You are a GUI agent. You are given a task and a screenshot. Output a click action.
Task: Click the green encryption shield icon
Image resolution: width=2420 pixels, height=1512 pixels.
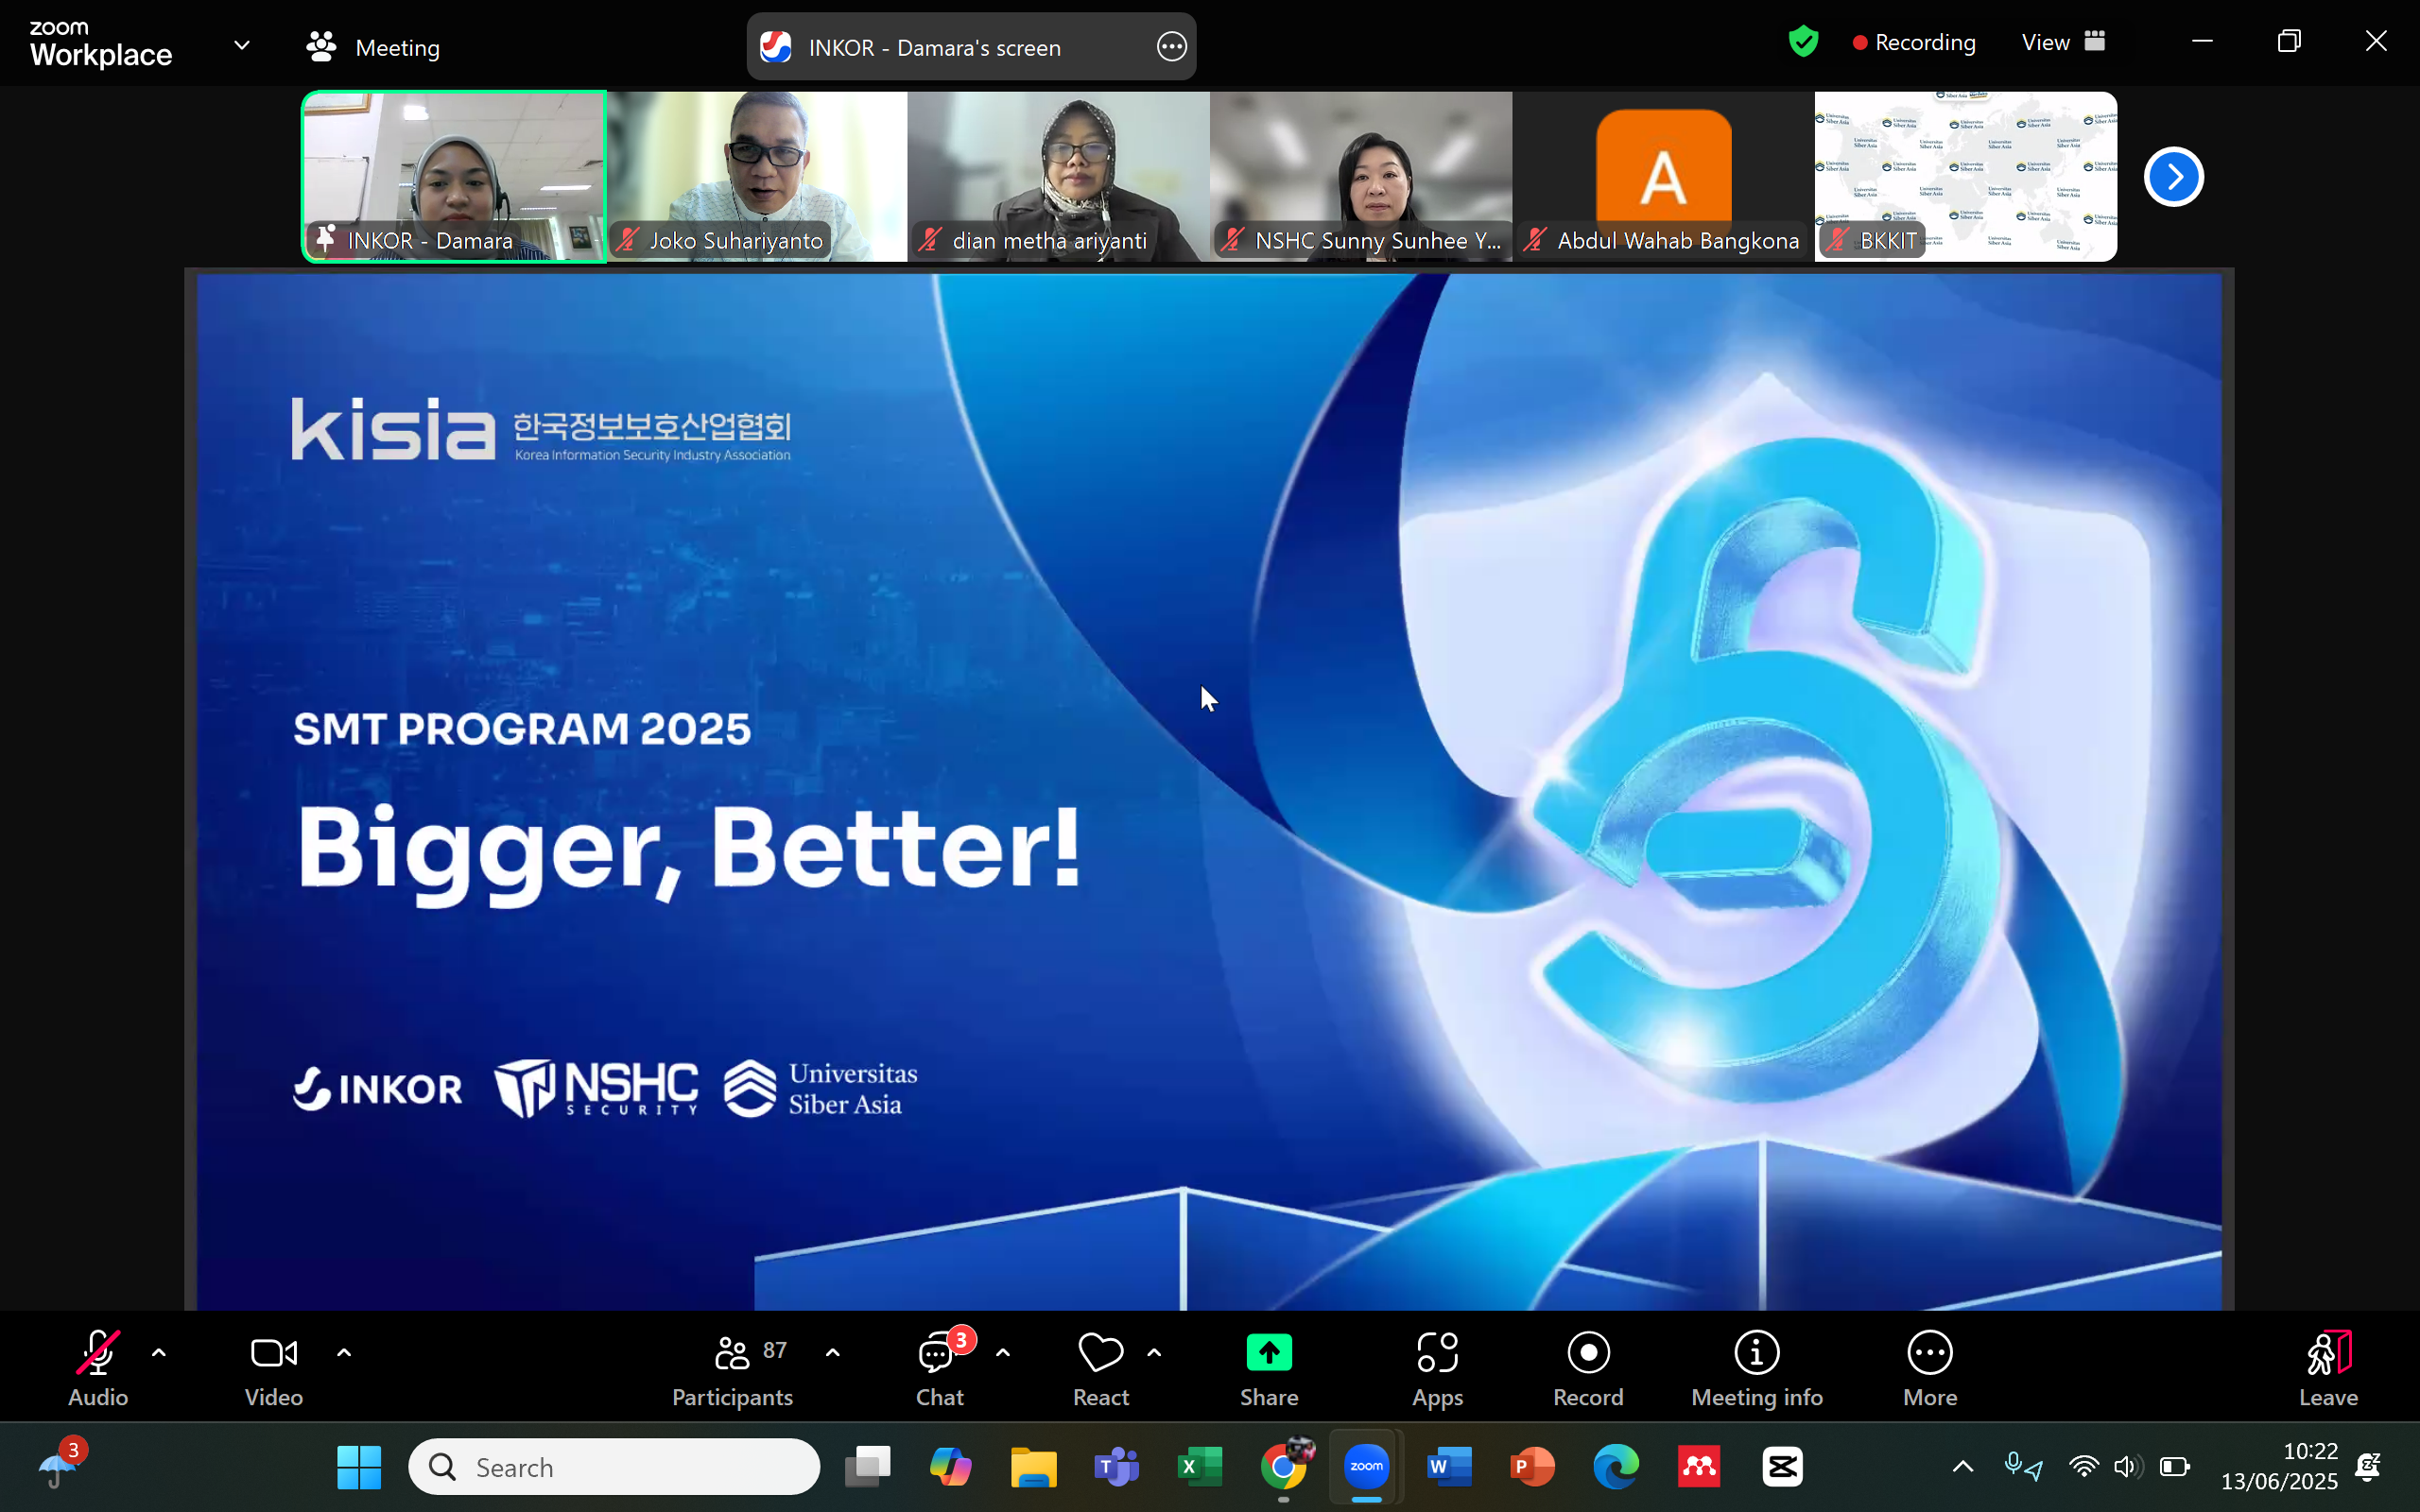tap(1803, 42)
